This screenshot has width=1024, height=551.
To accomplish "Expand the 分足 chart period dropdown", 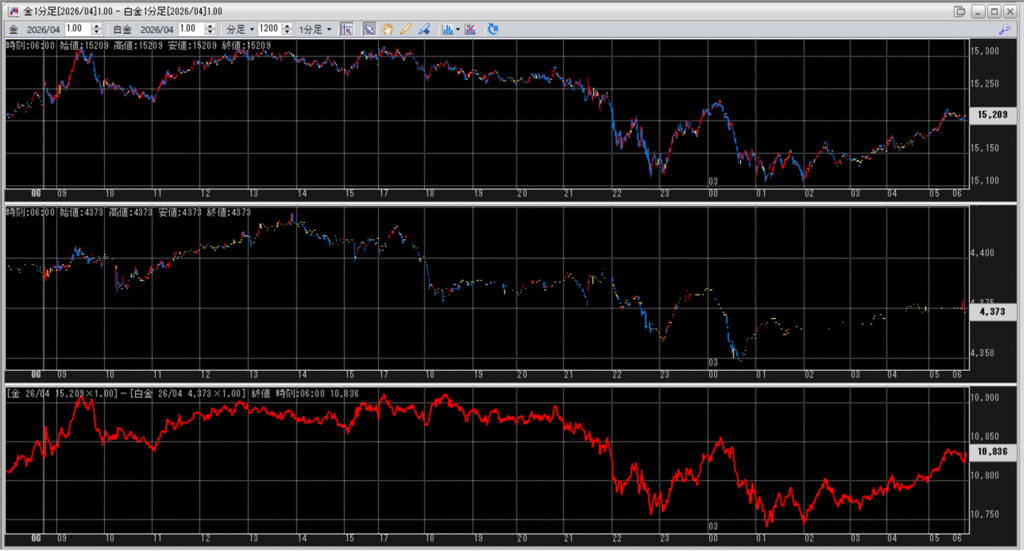I will pyautogui.click(x=236, y=29).
